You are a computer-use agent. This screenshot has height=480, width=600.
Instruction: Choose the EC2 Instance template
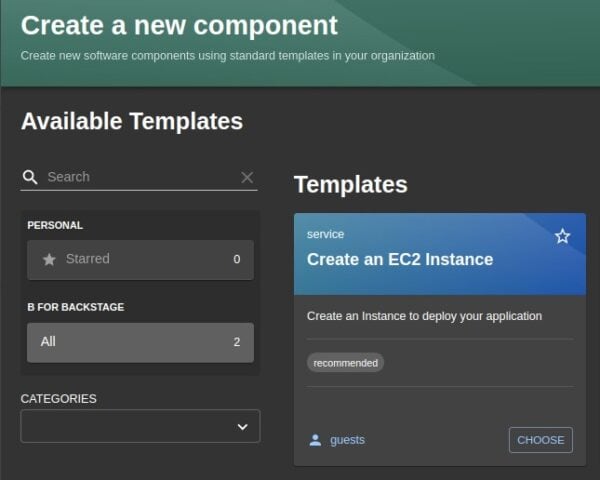click(540, 440)
